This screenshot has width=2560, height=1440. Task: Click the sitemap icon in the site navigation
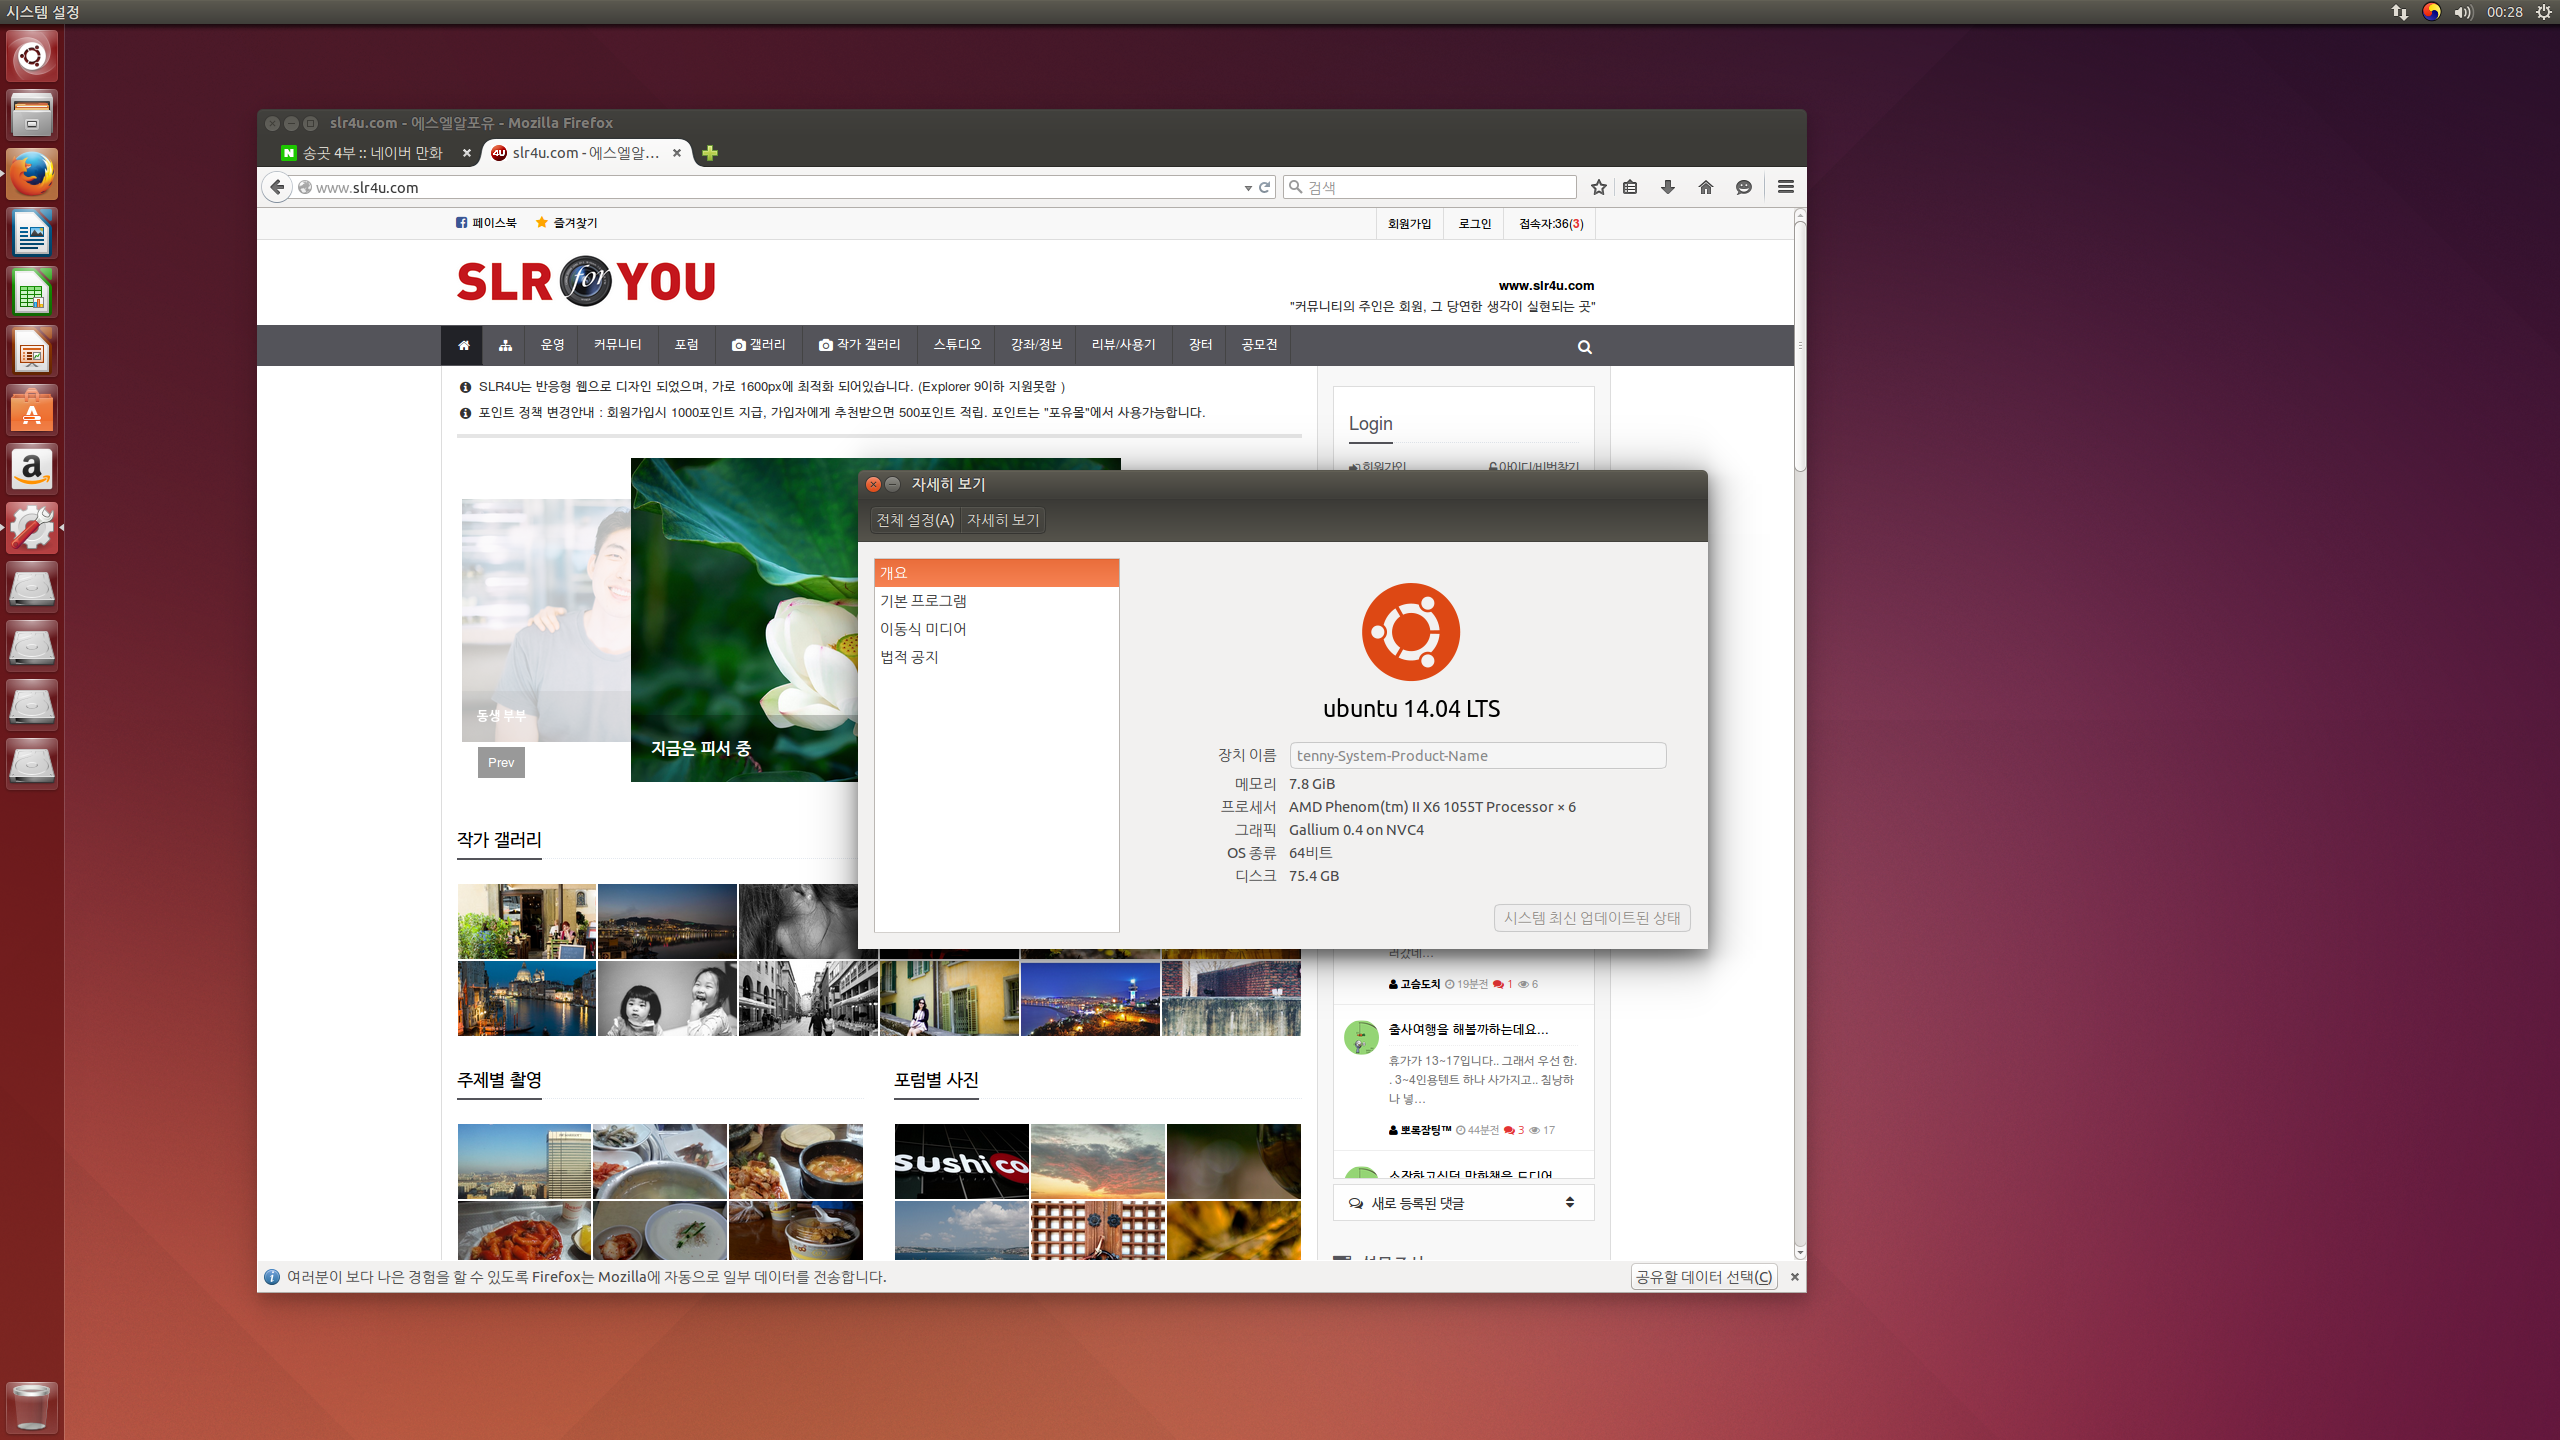[x=505, y=345]
